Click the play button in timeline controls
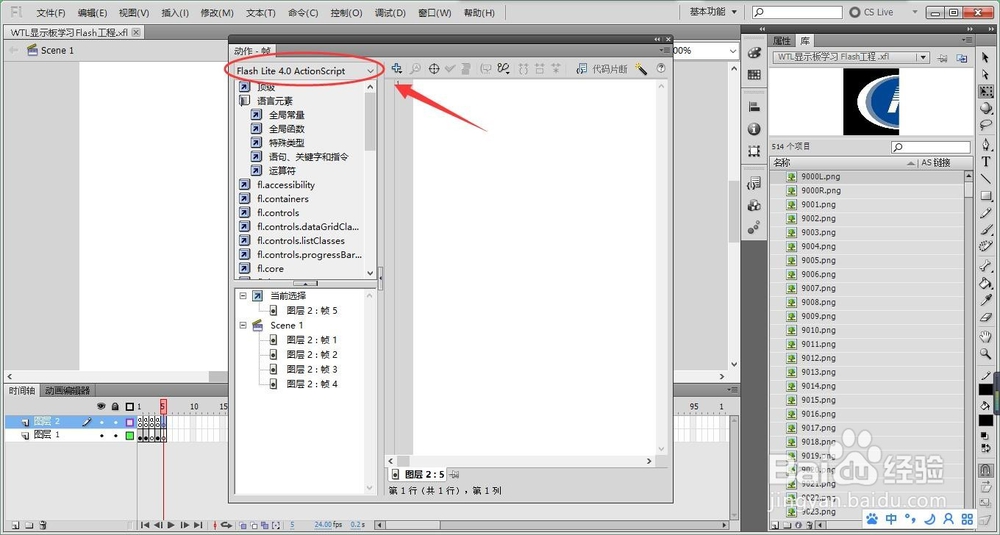Image resolution: width=1000 pixels, height=535 pixels. point(171,525)
